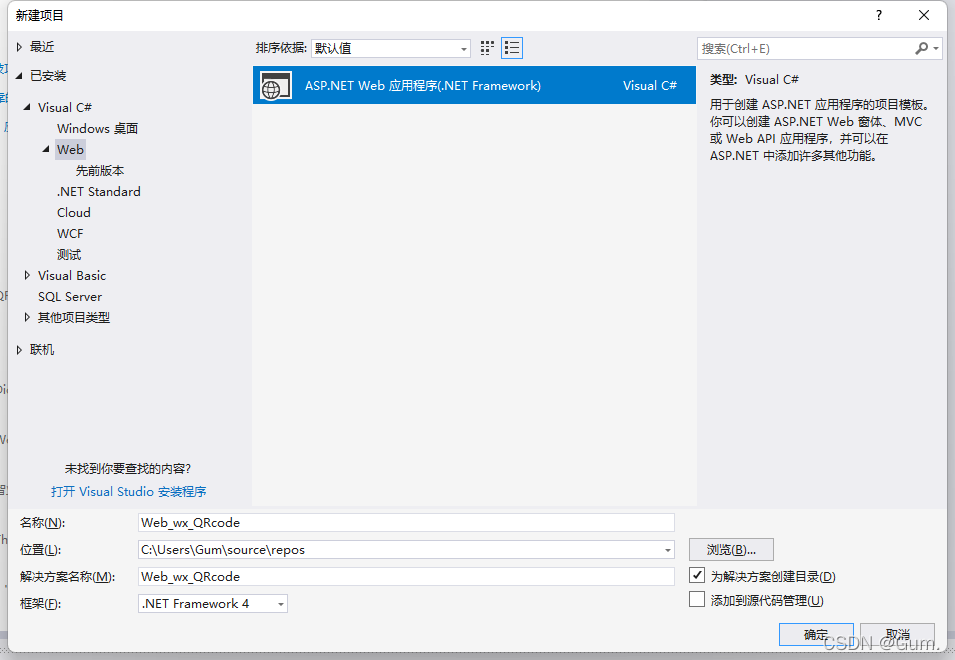Select ASP.NET Web 应用程序(.NET Framework) template row
This screenshot has height=660, width=955.
click(x=474, y=85)
